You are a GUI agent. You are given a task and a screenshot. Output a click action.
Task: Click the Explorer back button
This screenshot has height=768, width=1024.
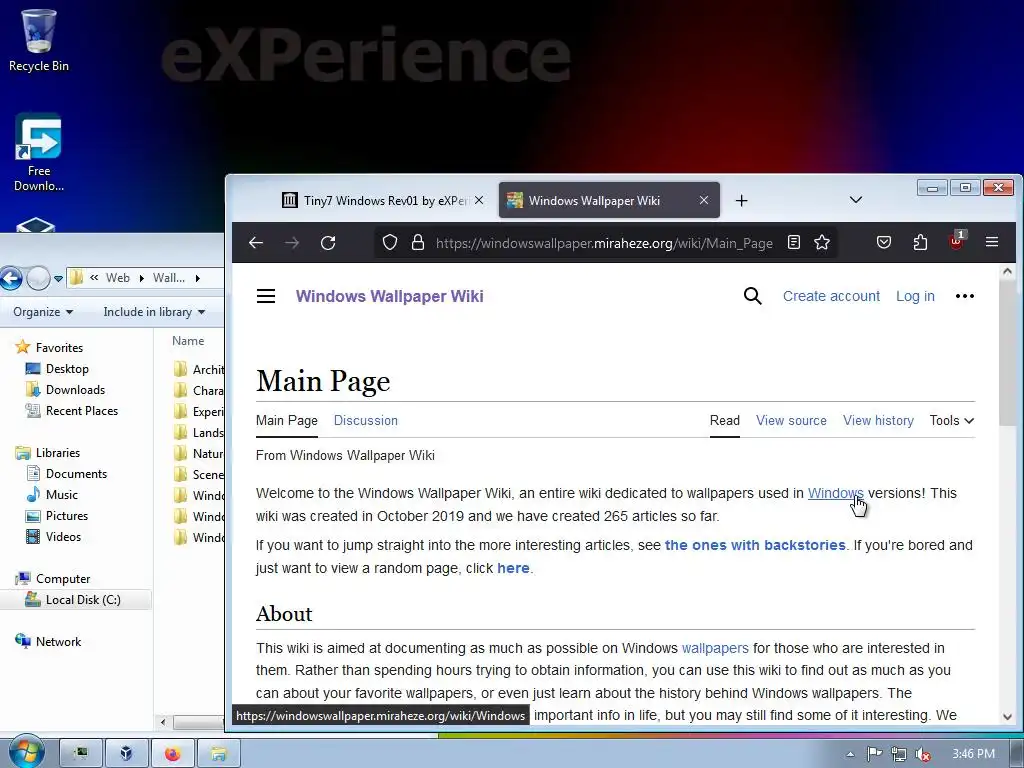tap(11, 278)
